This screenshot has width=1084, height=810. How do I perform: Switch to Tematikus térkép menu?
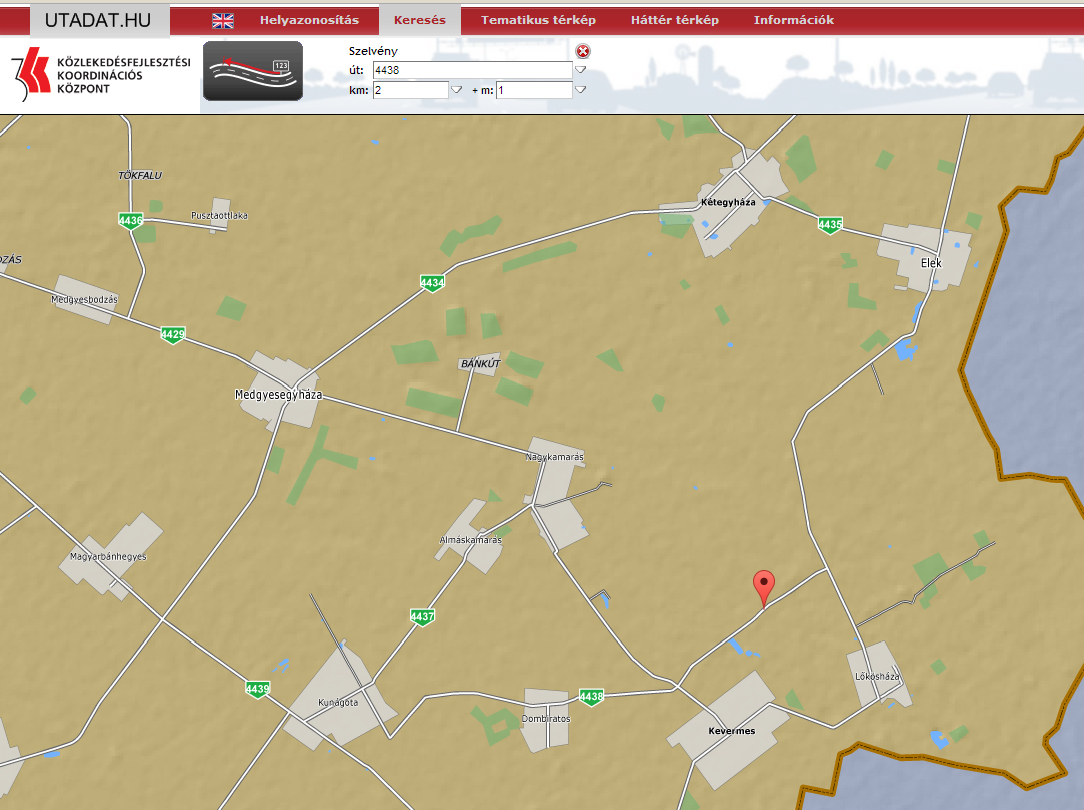[538, 20]
